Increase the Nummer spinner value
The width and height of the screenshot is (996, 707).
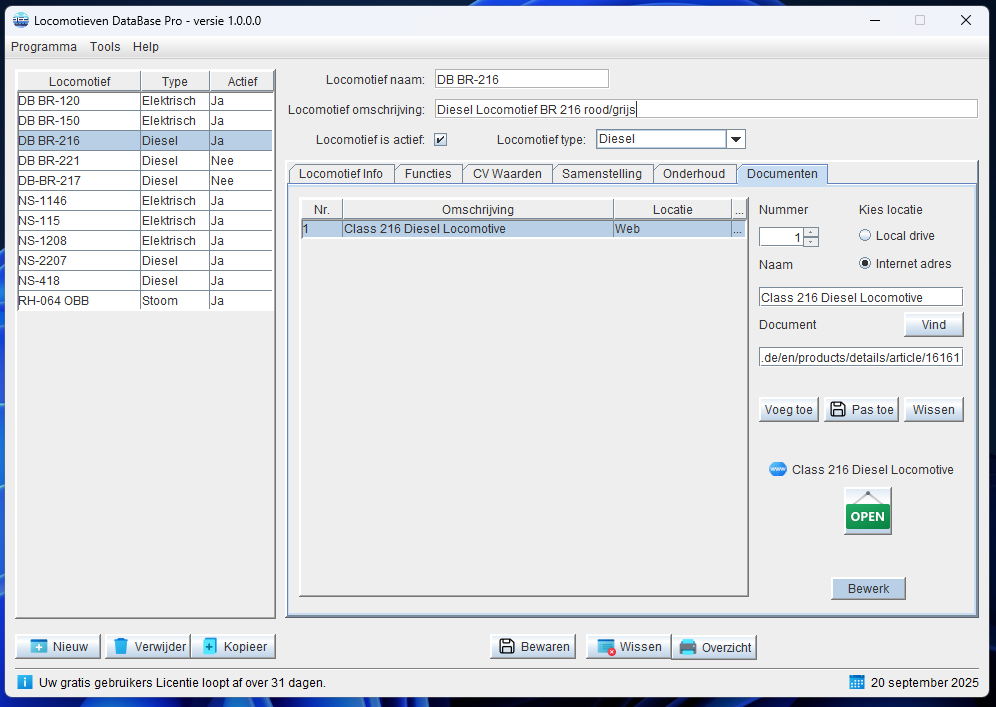811,232
